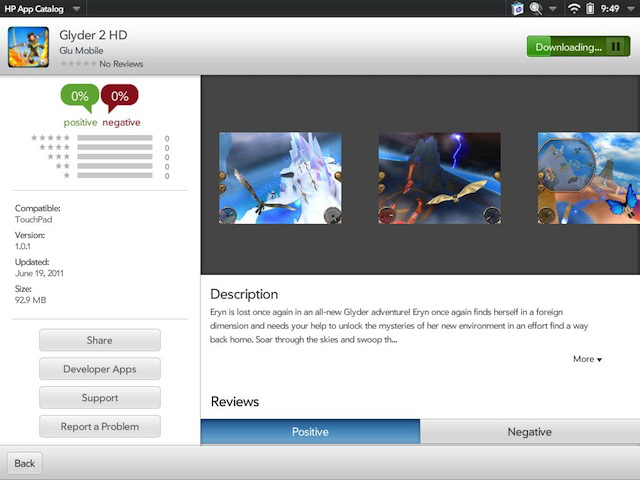
Task: Open Developer Apps
Action: tap(100, 369)
